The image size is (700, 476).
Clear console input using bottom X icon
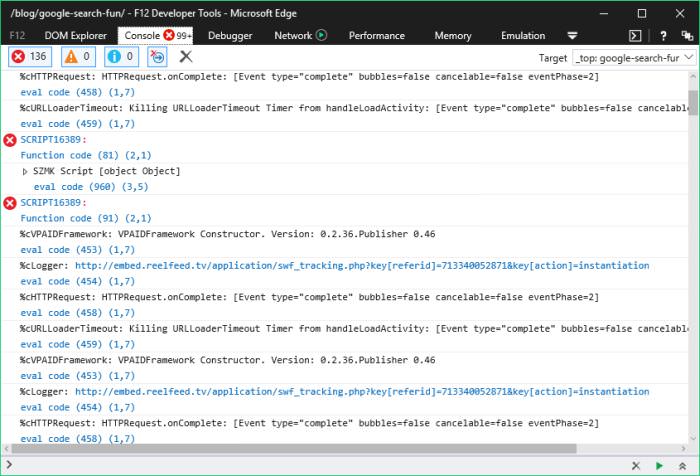click(x=636, y=466)
